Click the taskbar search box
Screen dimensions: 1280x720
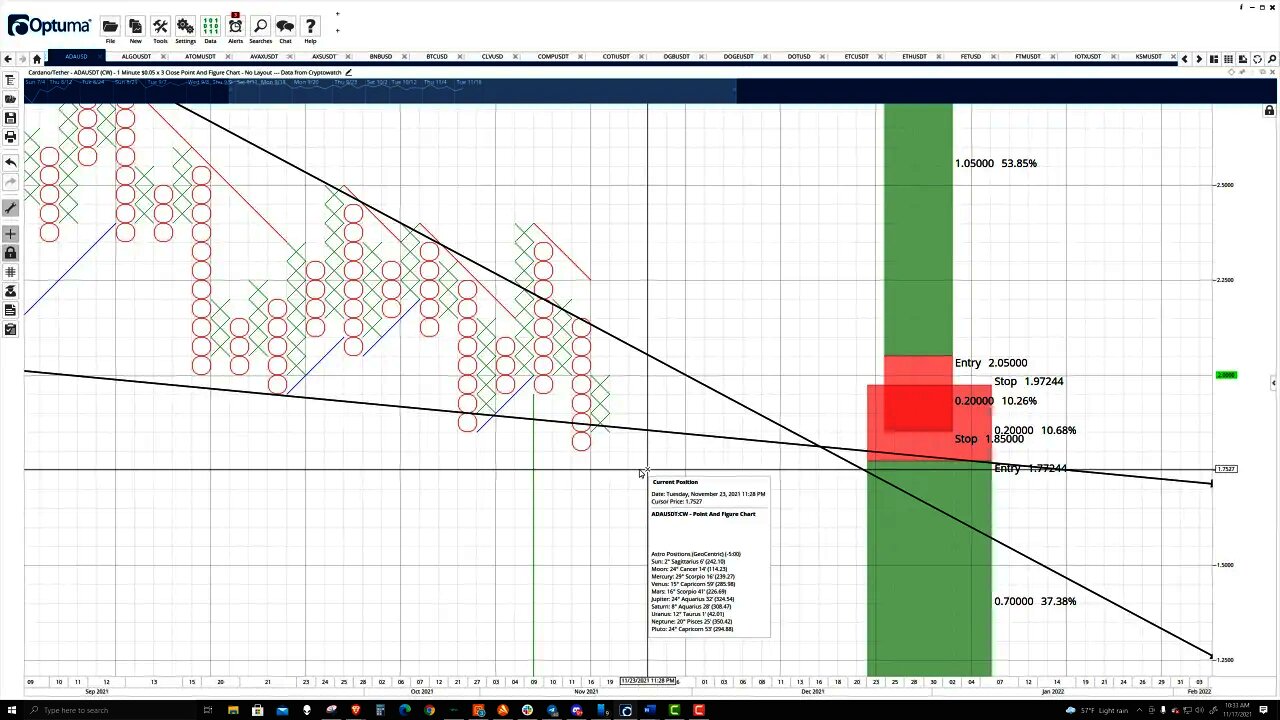(110, 710)
